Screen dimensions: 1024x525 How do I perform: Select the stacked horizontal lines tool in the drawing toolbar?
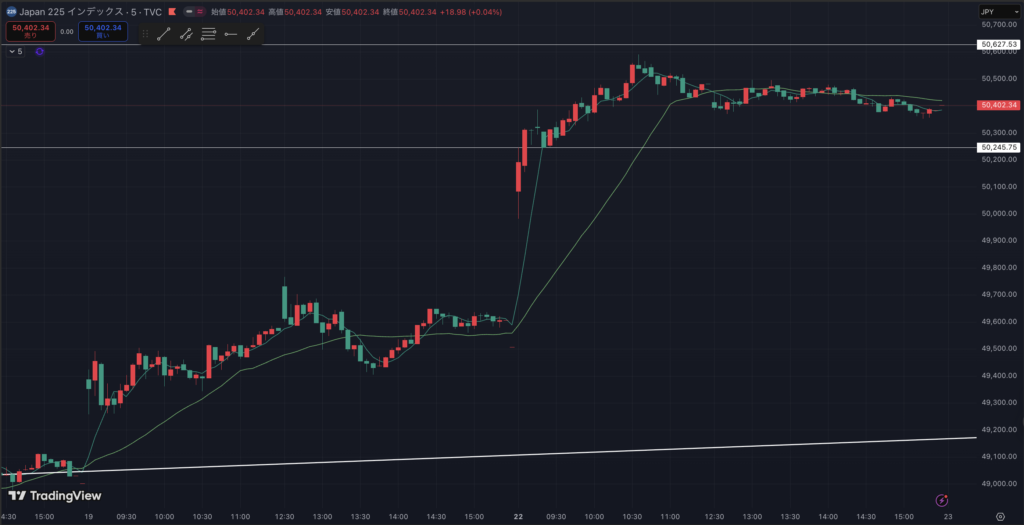[208, 34]
